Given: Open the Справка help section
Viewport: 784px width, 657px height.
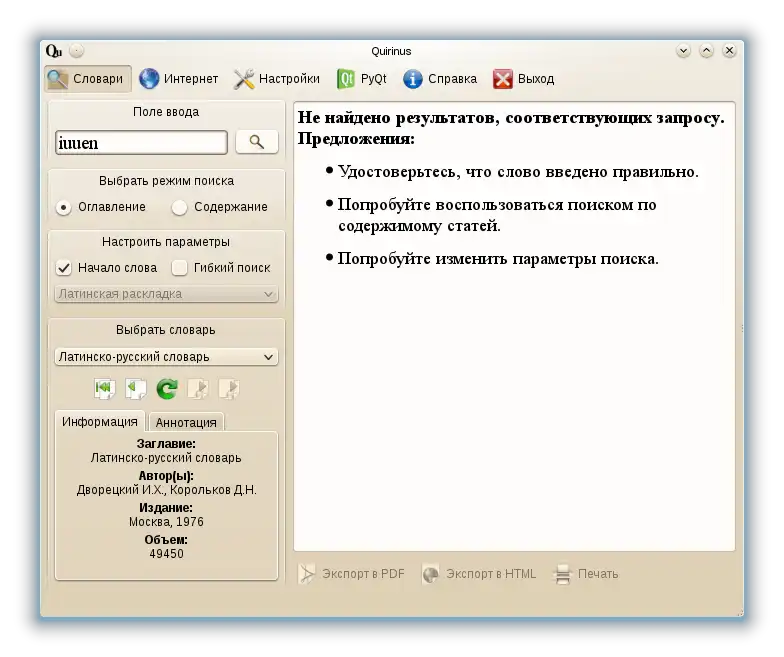Looking at the screenshot, I should pyautogui.click(x=440, y=79).
